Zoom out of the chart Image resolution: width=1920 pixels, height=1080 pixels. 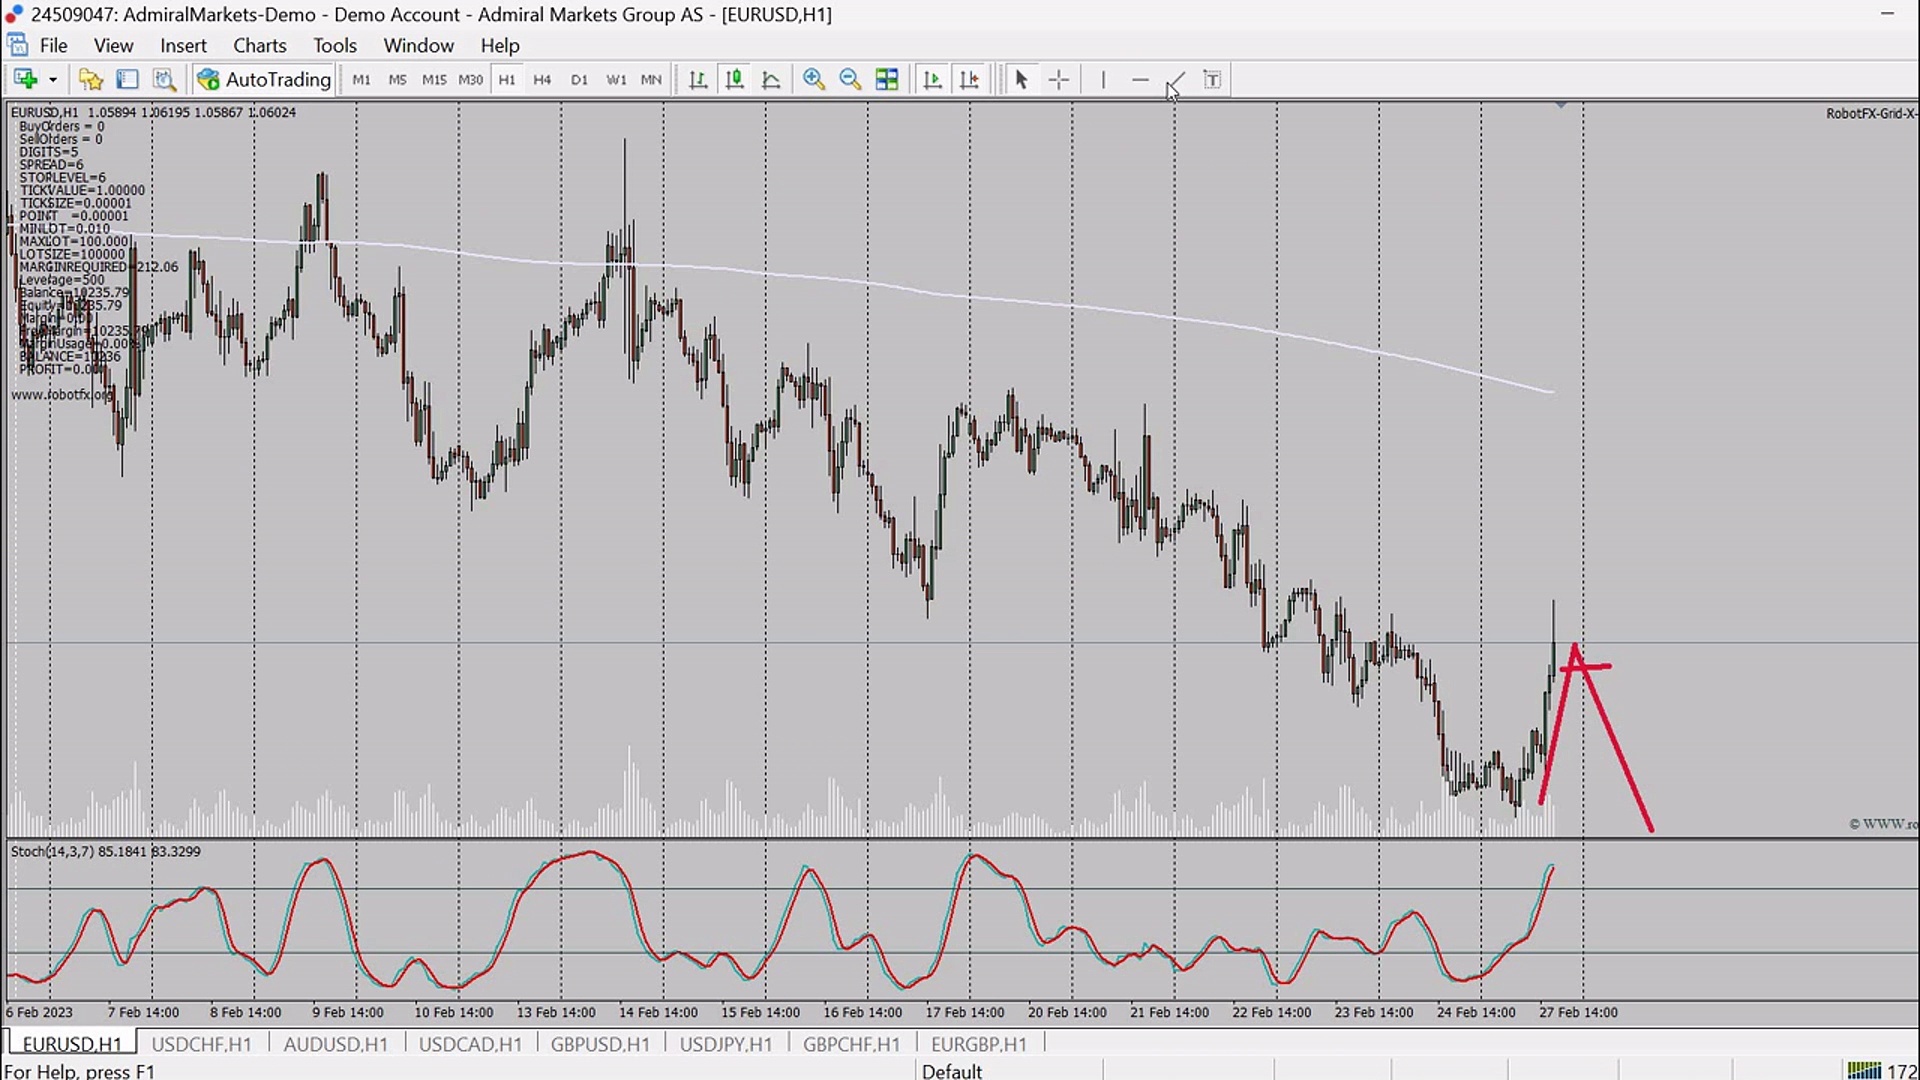[850, 79]
